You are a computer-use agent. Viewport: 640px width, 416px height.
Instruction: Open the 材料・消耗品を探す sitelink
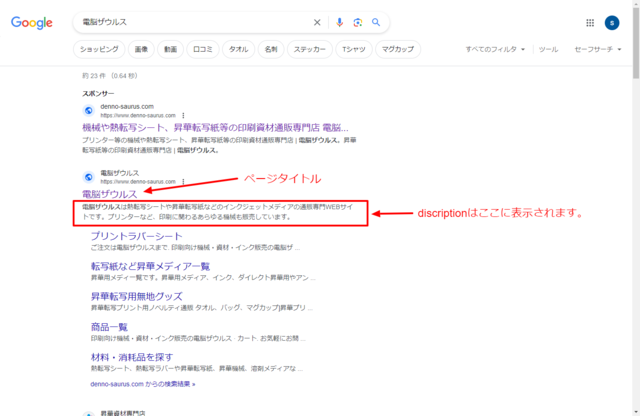point(132,357)
